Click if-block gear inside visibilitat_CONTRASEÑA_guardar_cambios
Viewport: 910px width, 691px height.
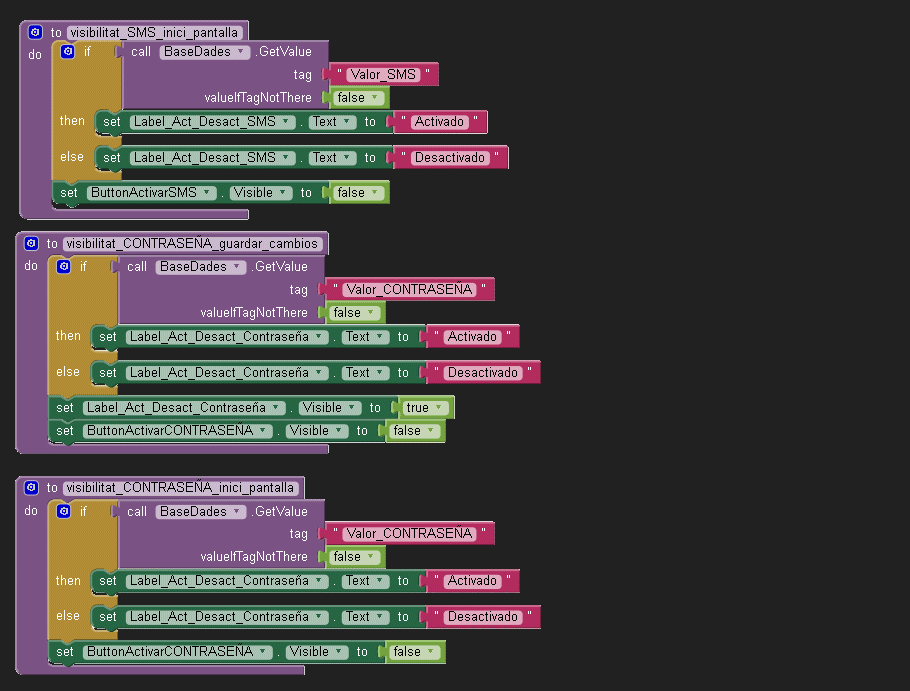click(x=64, y=266)
